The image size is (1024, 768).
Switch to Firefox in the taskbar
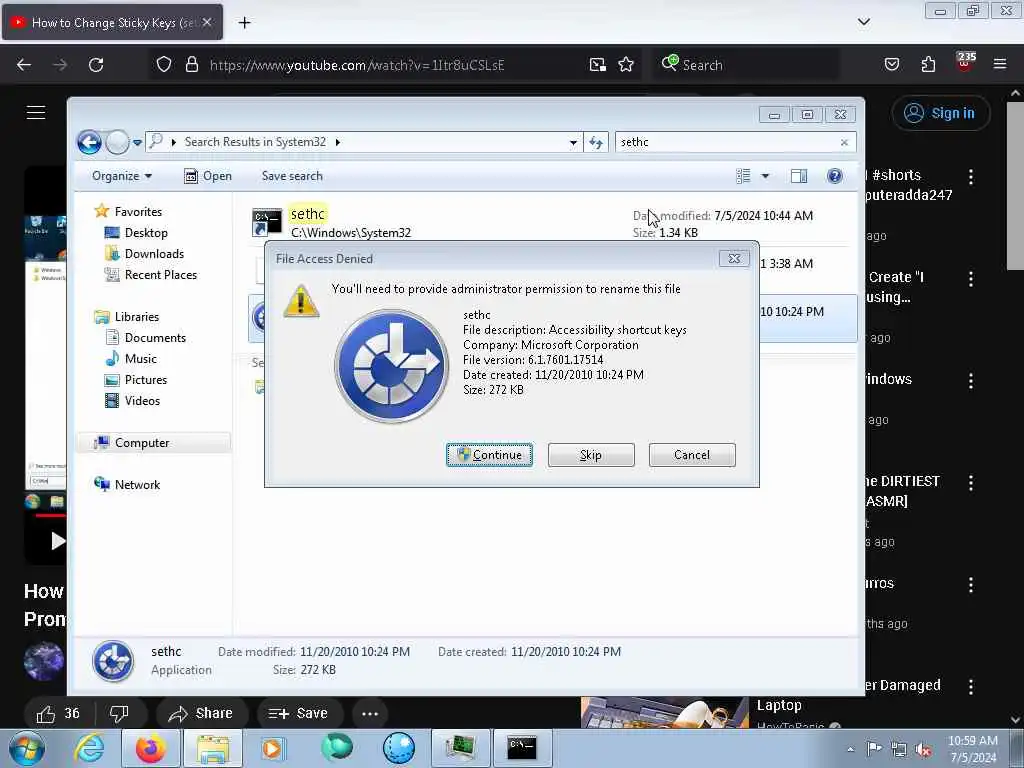click(x=151, y=748)
